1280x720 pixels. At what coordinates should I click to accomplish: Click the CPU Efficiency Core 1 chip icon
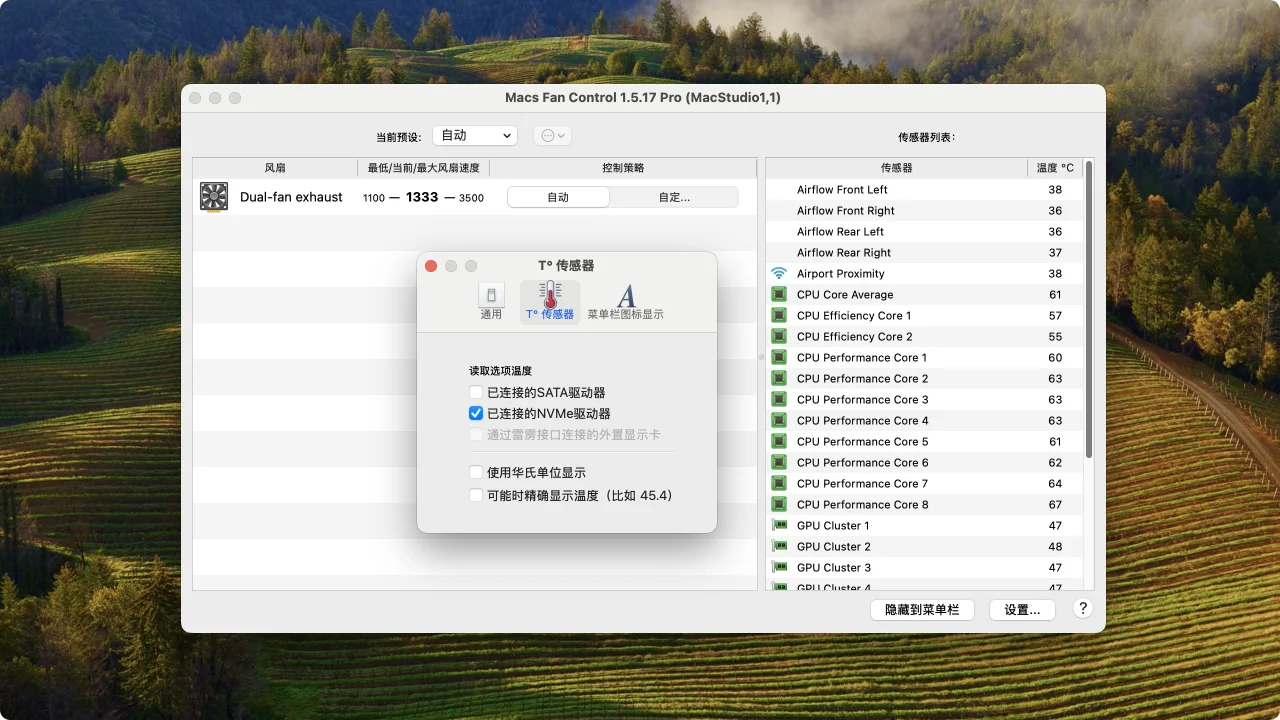pyautogui.click(x=779, y=316)
